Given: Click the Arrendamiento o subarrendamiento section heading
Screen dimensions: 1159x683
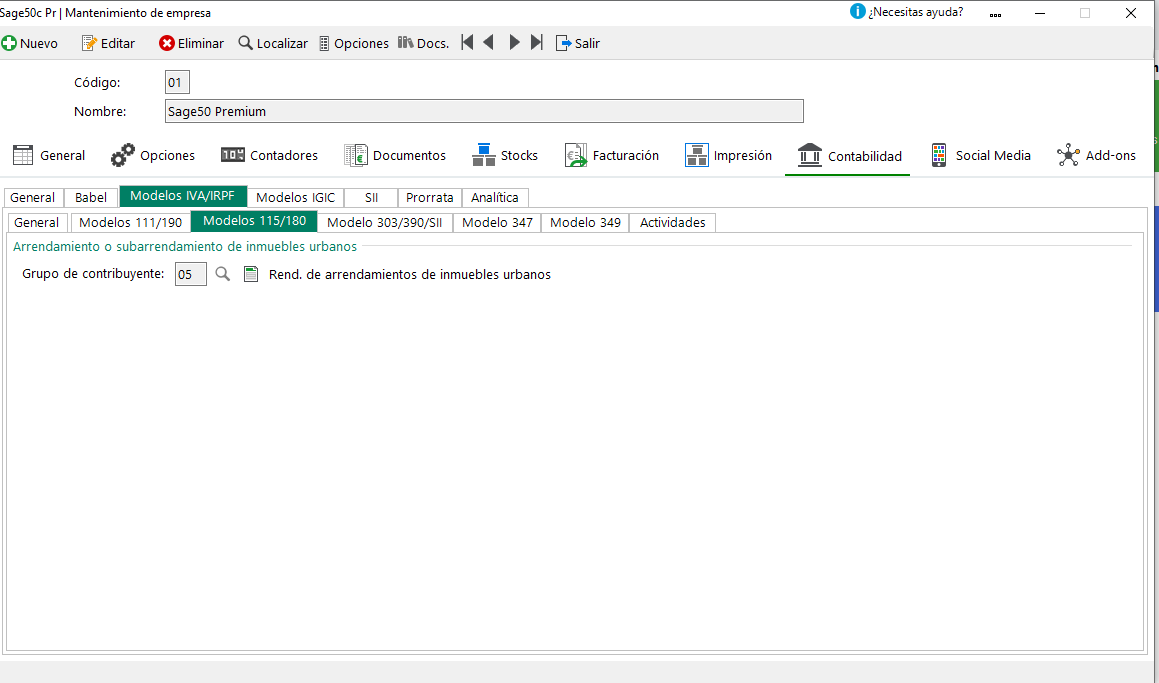Looking at the screenshot, I should [185, 246].
